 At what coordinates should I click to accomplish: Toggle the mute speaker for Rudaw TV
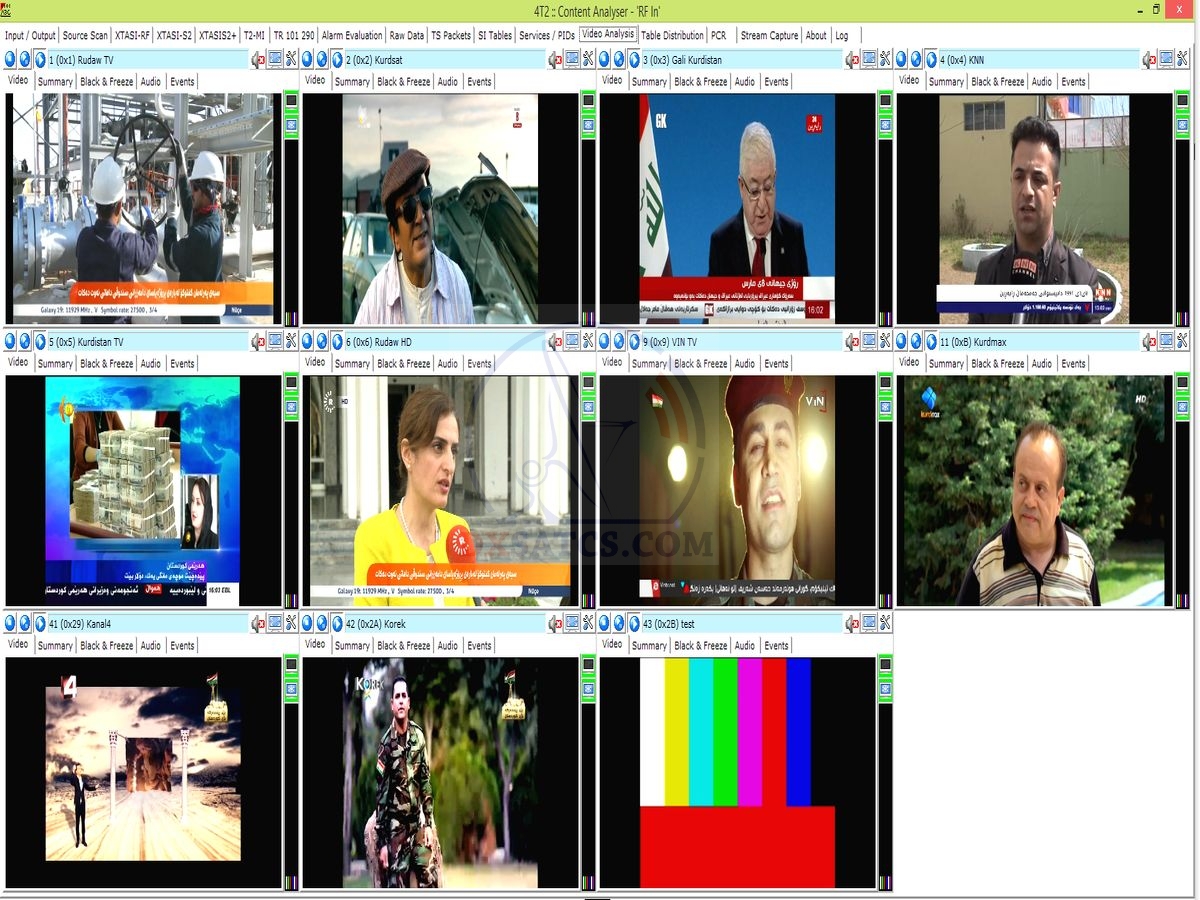[257, 60]
